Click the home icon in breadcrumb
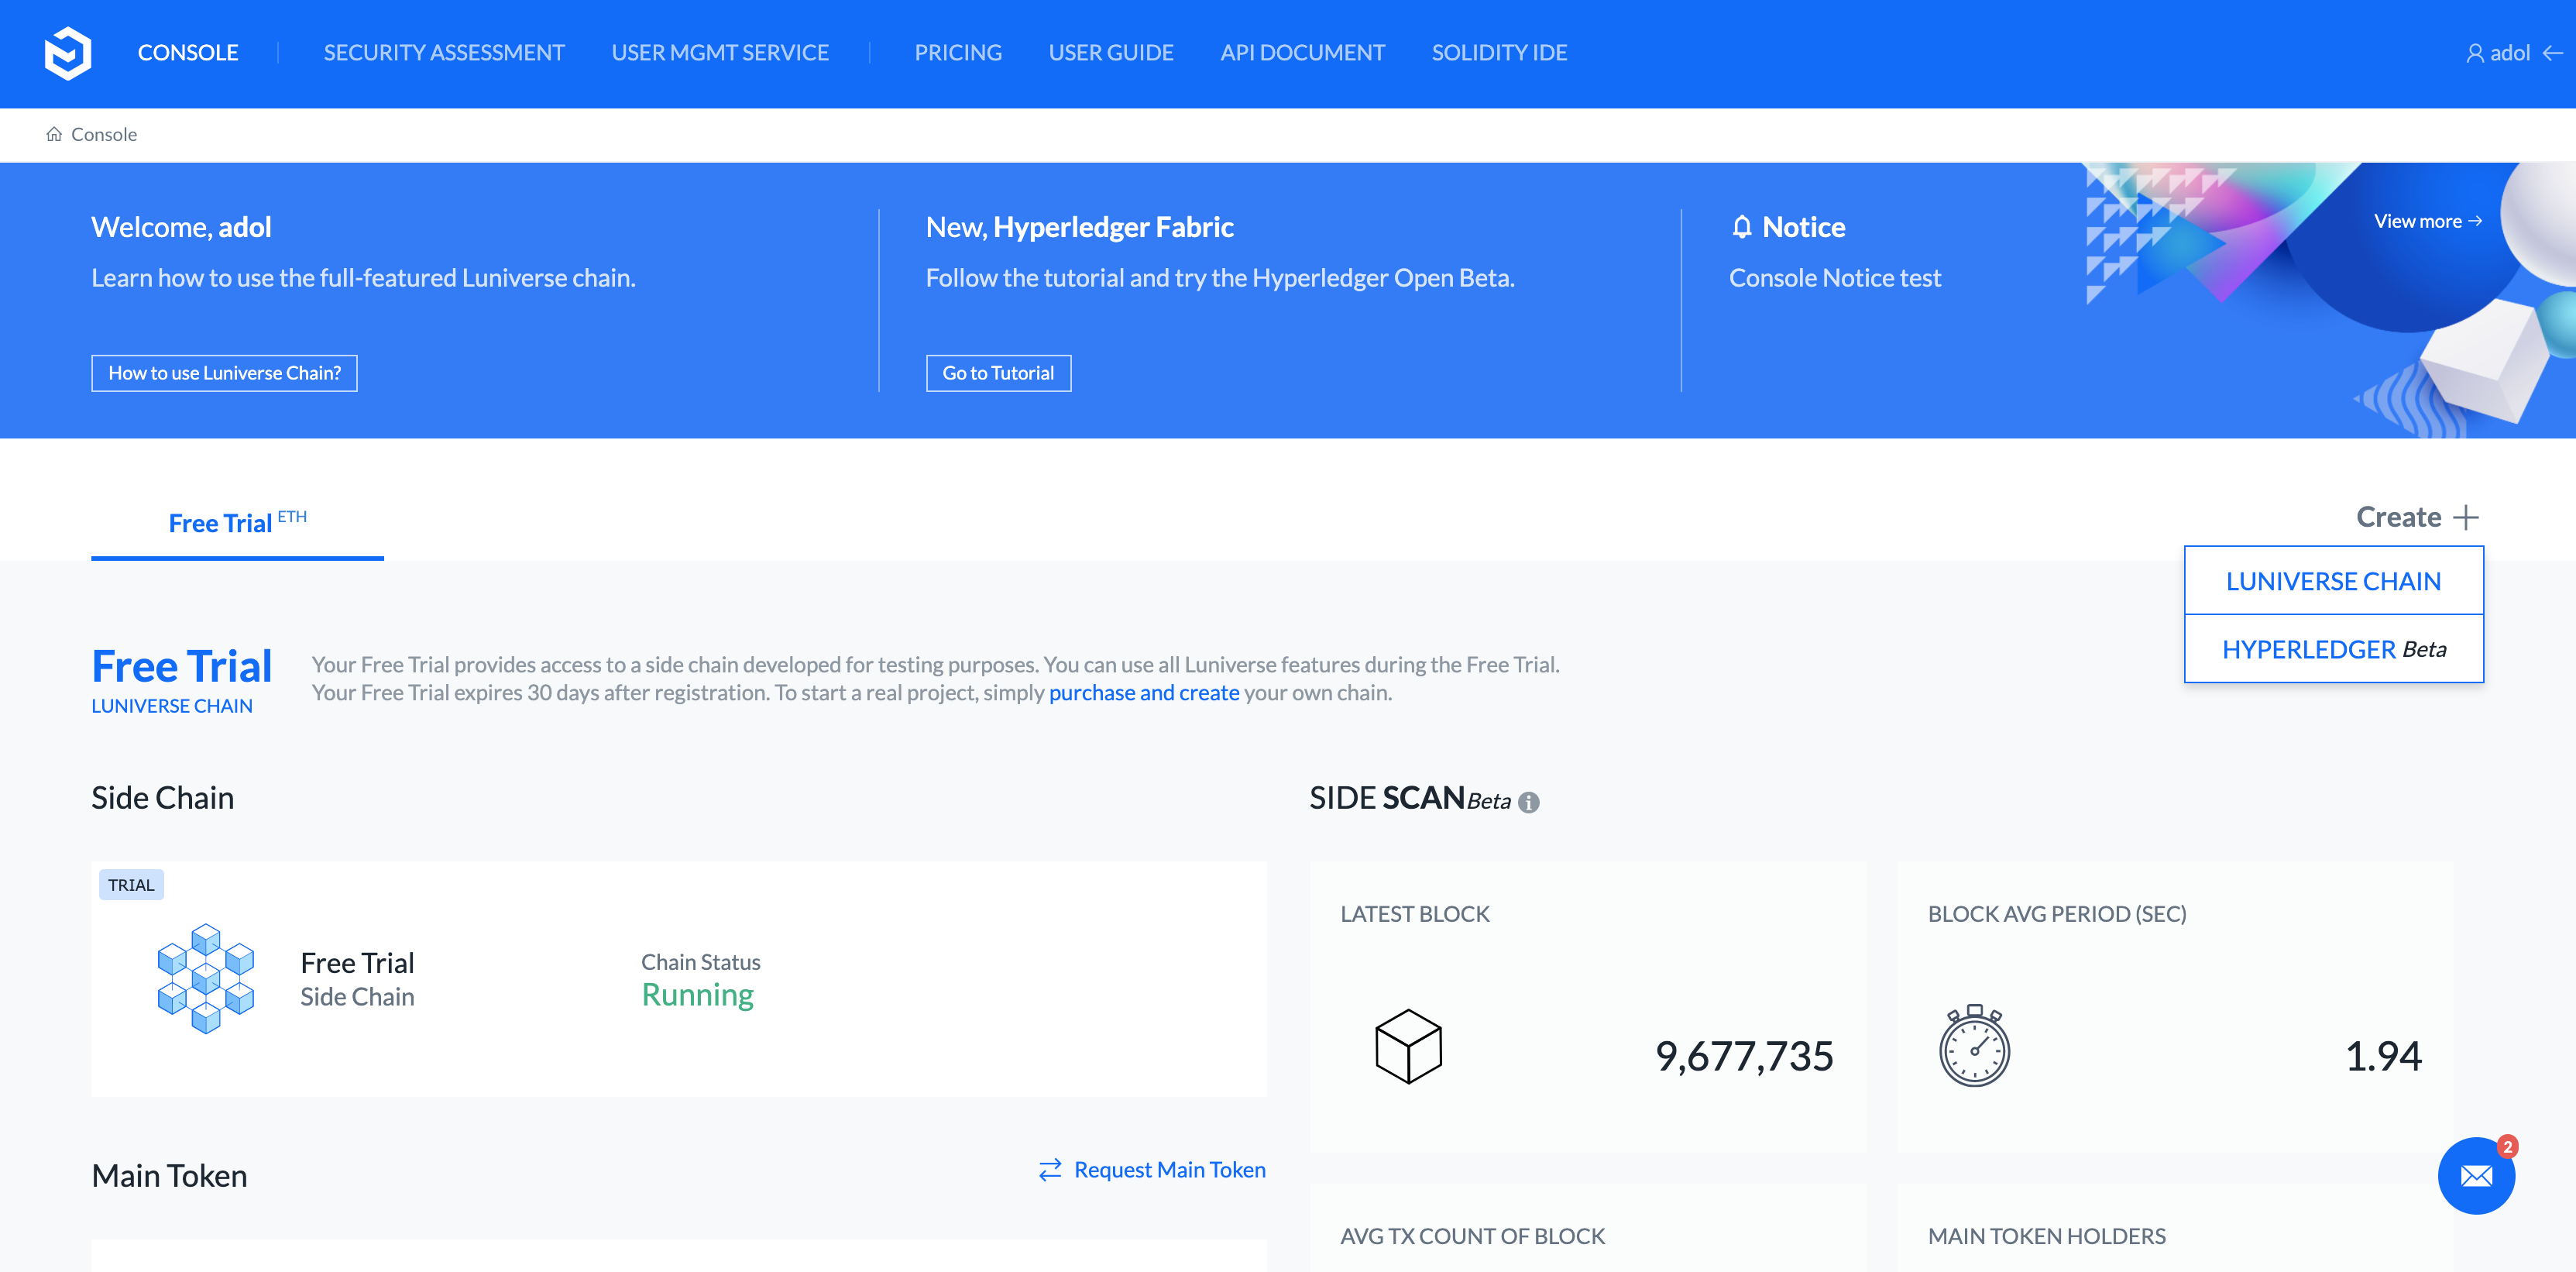2576x1272 pixels. pos(54,134)
